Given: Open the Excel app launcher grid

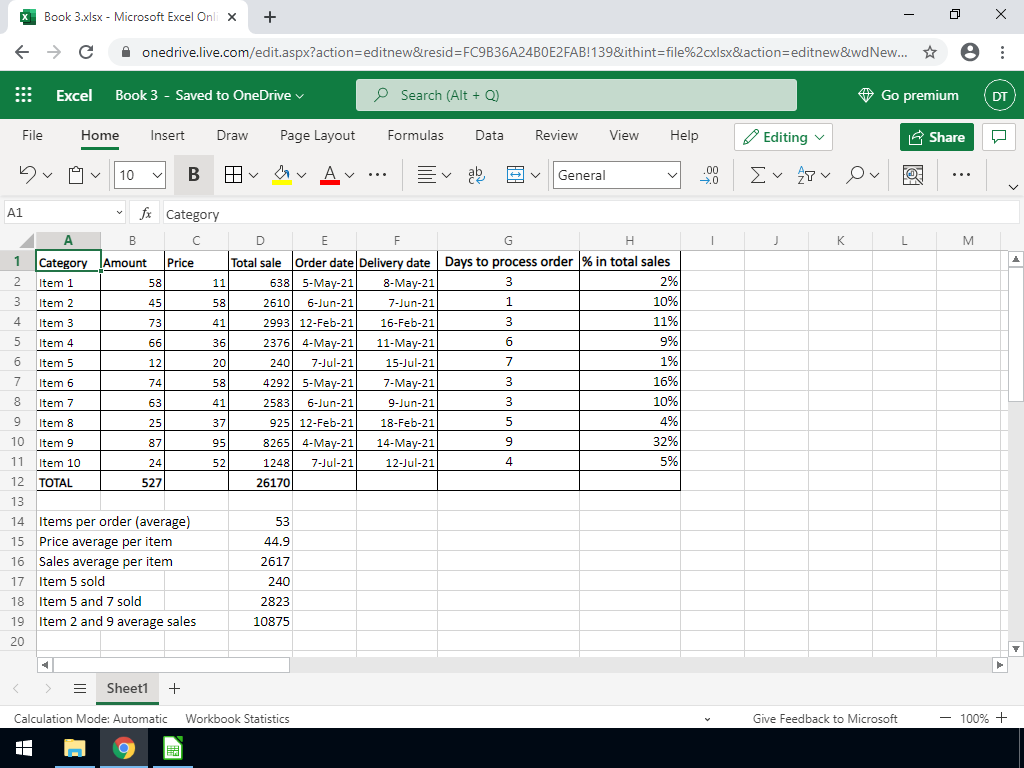Looking at the screenshot, I should pyautogui.click(x=25, y=95).
